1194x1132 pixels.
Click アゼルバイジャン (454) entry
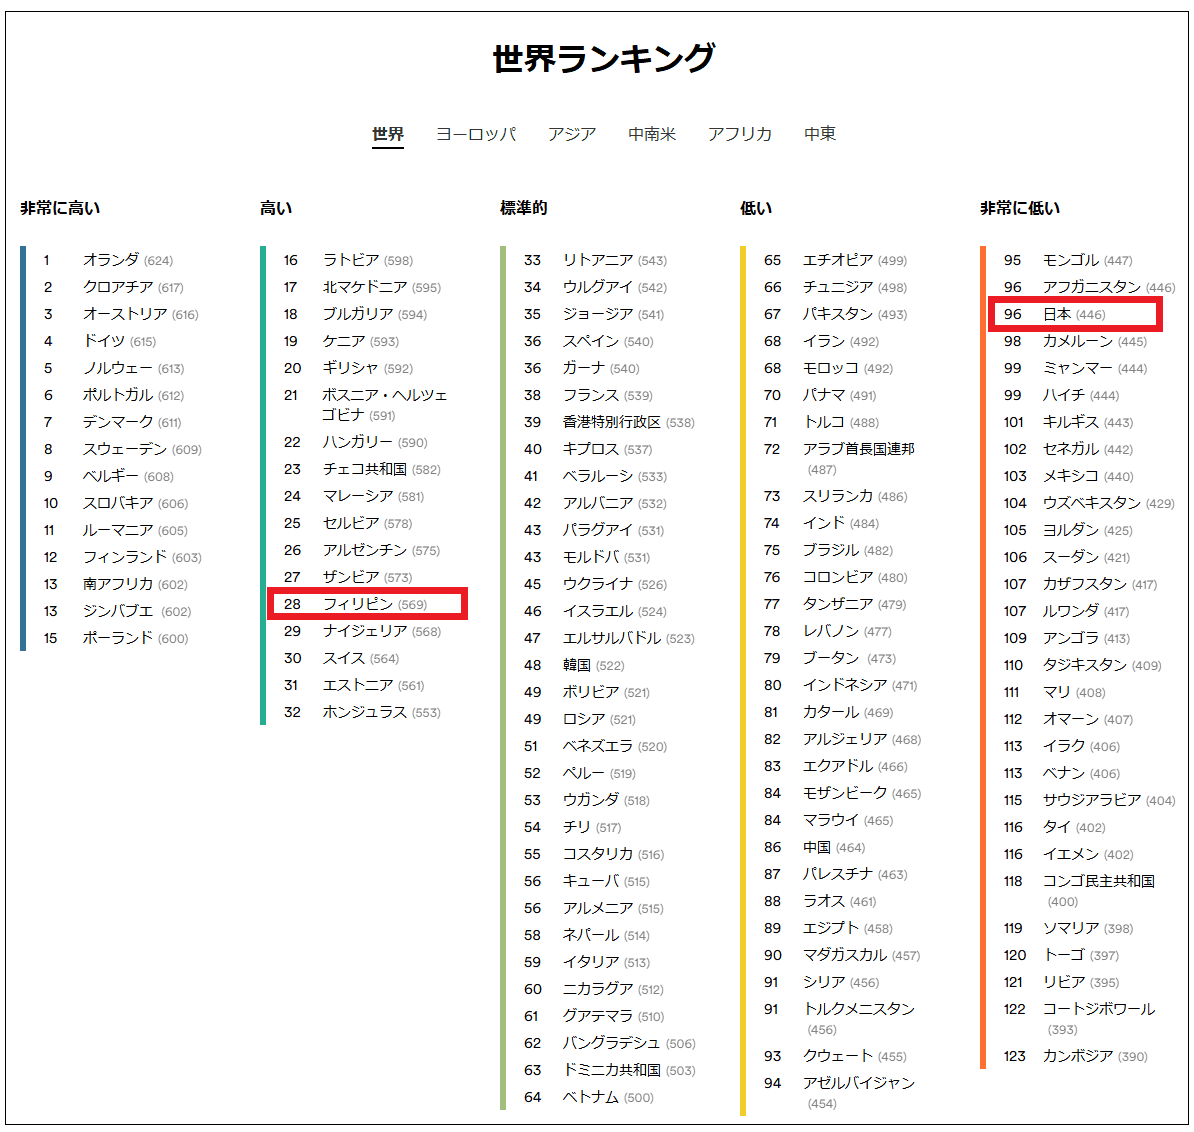(x=859, y=1093)
